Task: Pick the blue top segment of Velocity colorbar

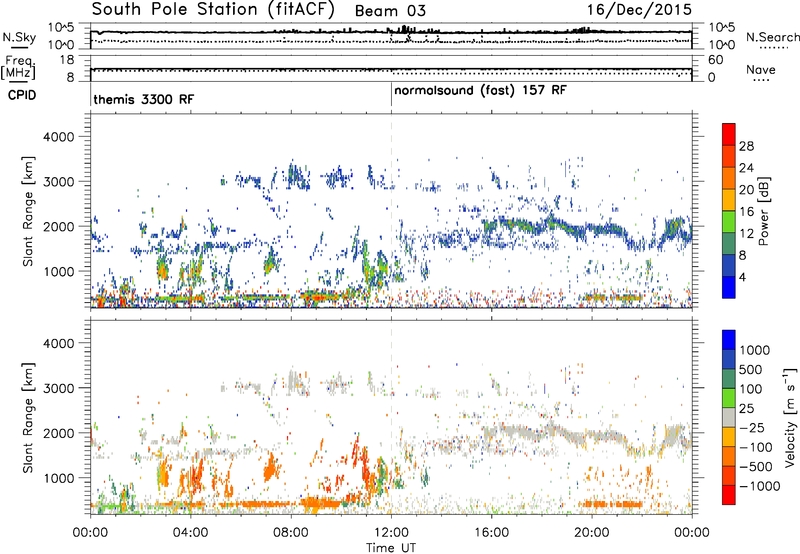Action: click(729, 340)
